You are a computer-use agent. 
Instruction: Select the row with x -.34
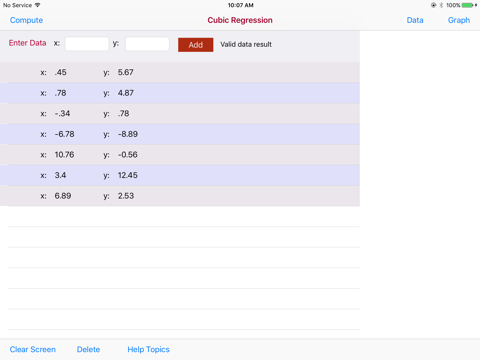click(180, 114)
